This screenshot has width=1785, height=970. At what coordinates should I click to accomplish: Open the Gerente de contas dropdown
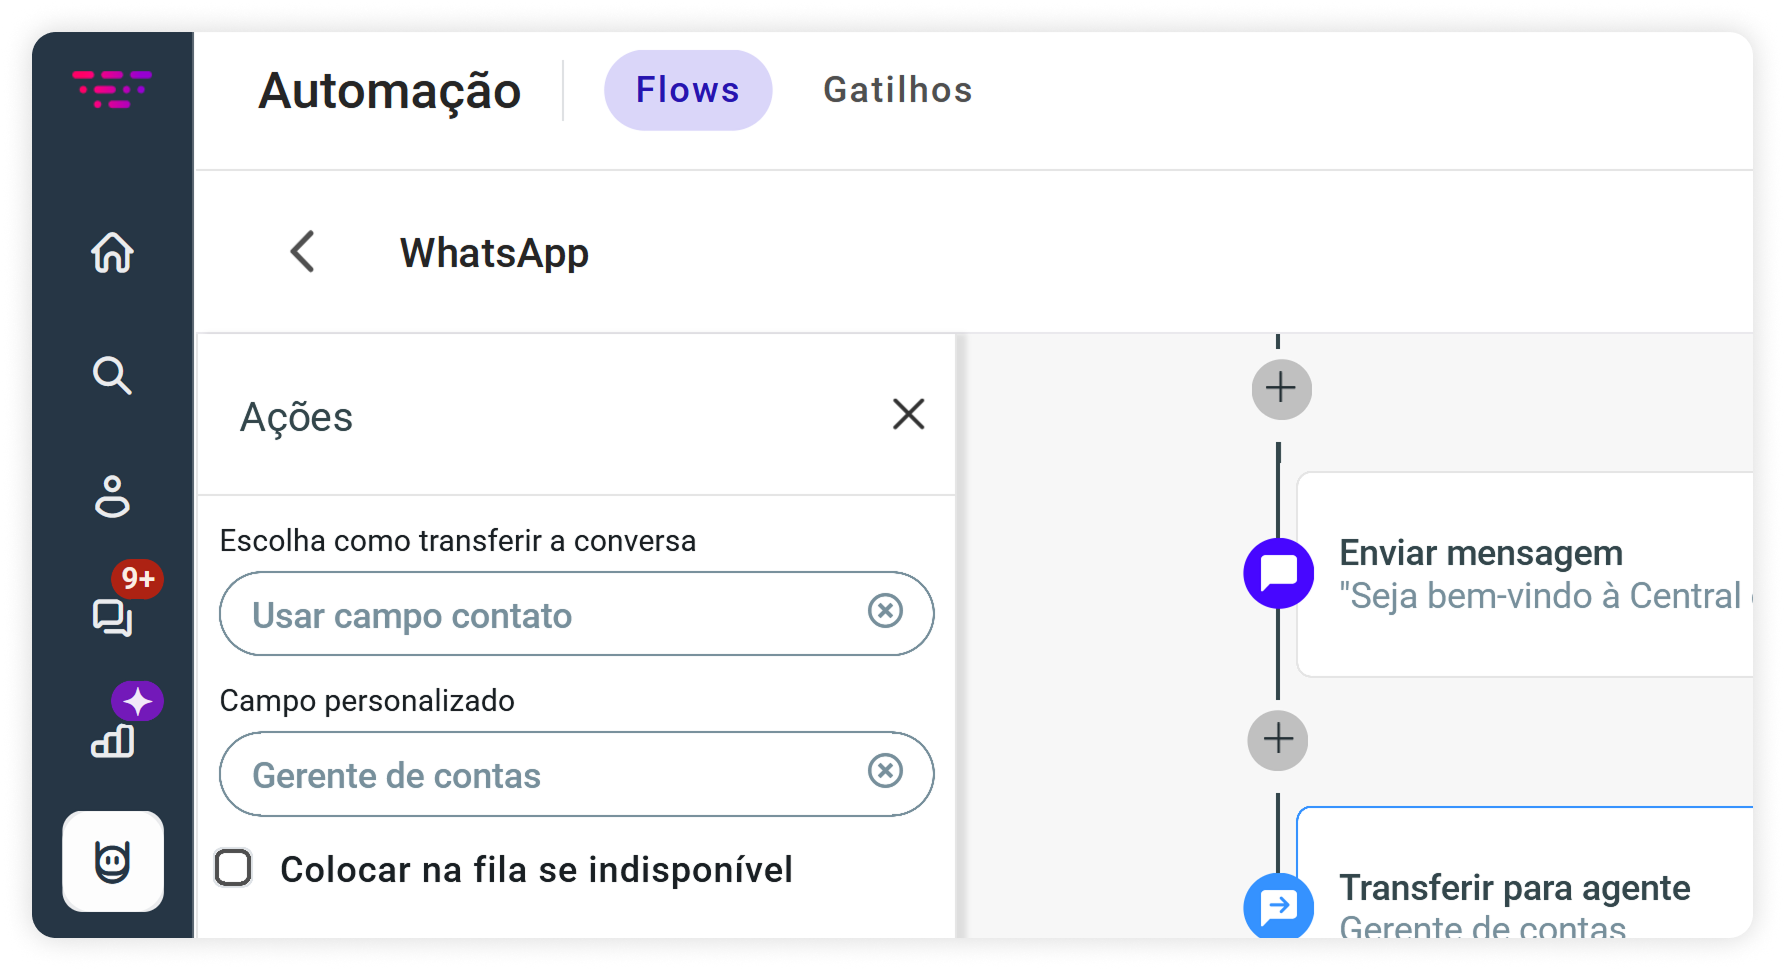click(540, 774)
